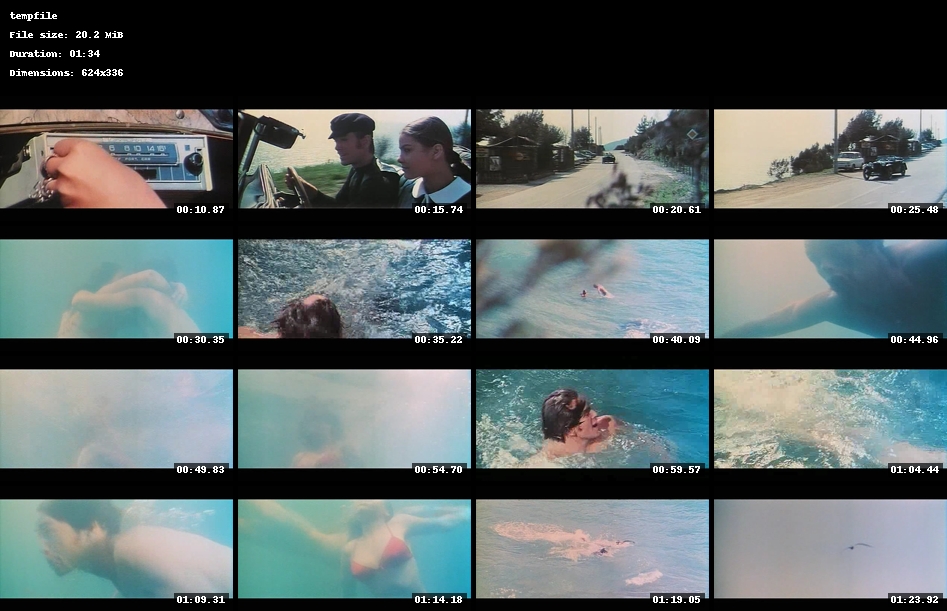Click the 01:19.05 timestamp label

tap(676, 600)
